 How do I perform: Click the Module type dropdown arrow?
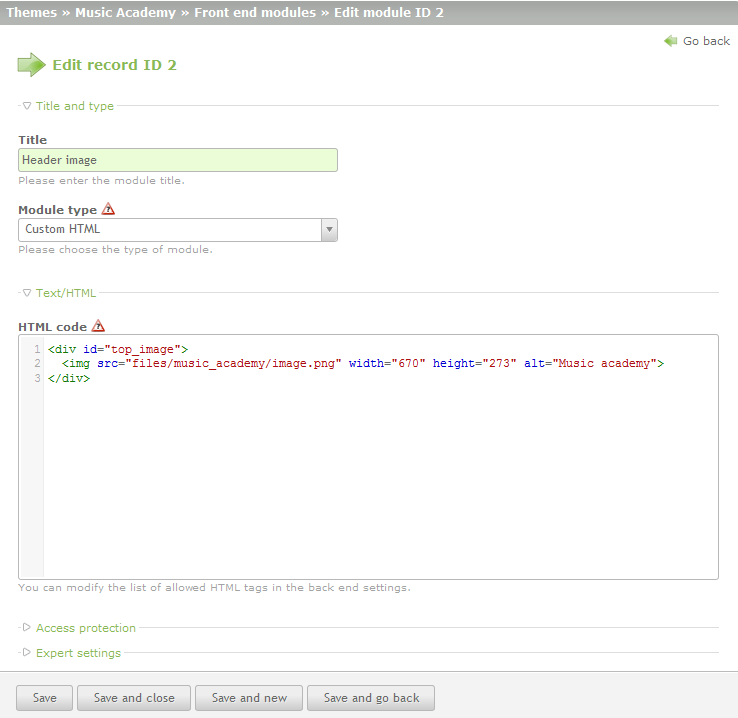[329, 230]
